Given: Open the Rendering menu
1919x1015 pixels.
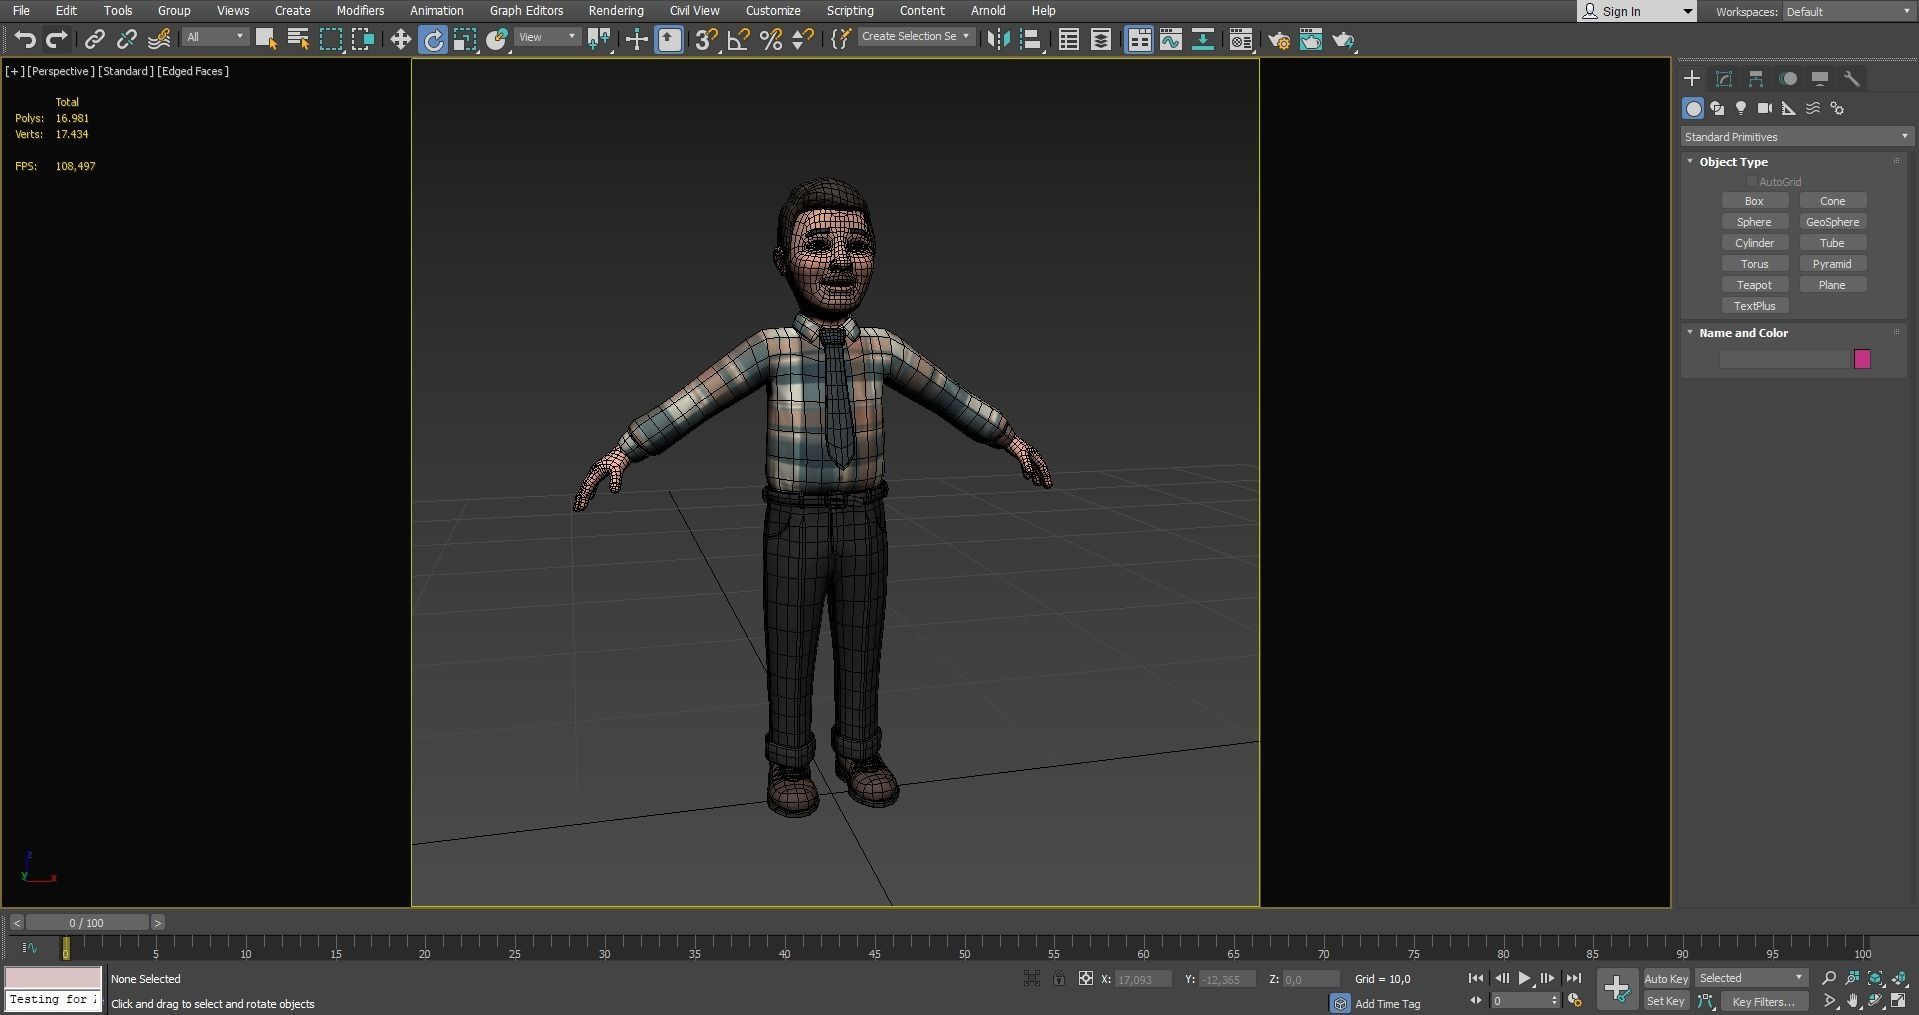Looking at the screenshot, I should coord(616,11).
